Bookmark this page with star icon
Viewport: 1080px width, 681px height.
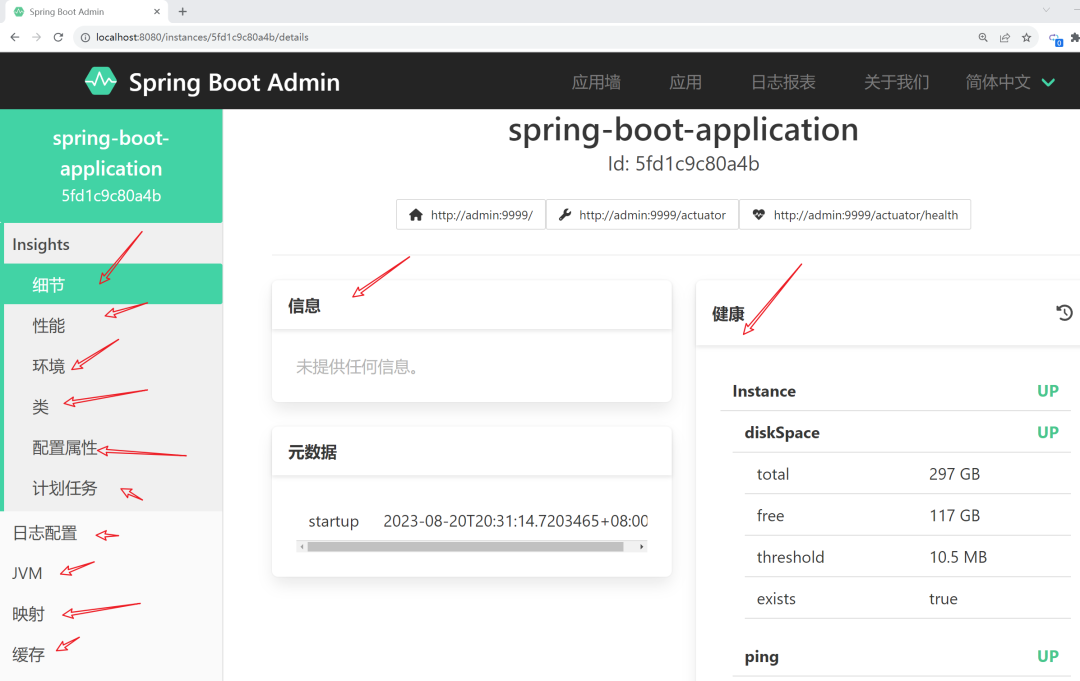1026,37
